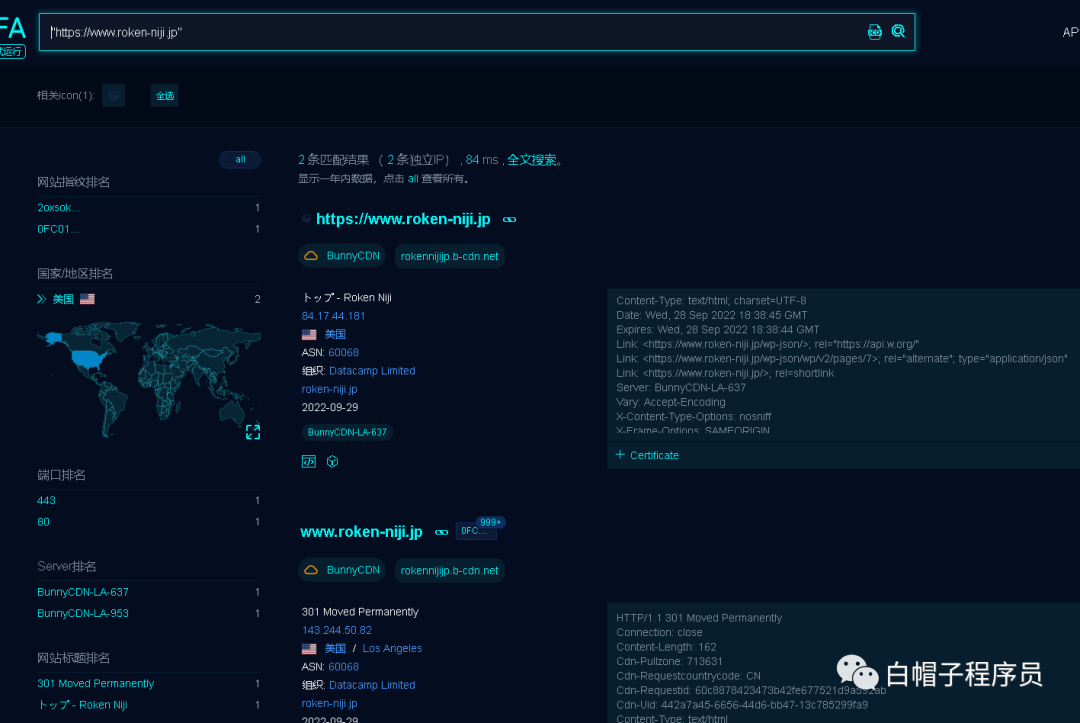Click rokennijijp.b-cdn.net tag in first result
Screen dimensions: 1080x723
point(450,256)
